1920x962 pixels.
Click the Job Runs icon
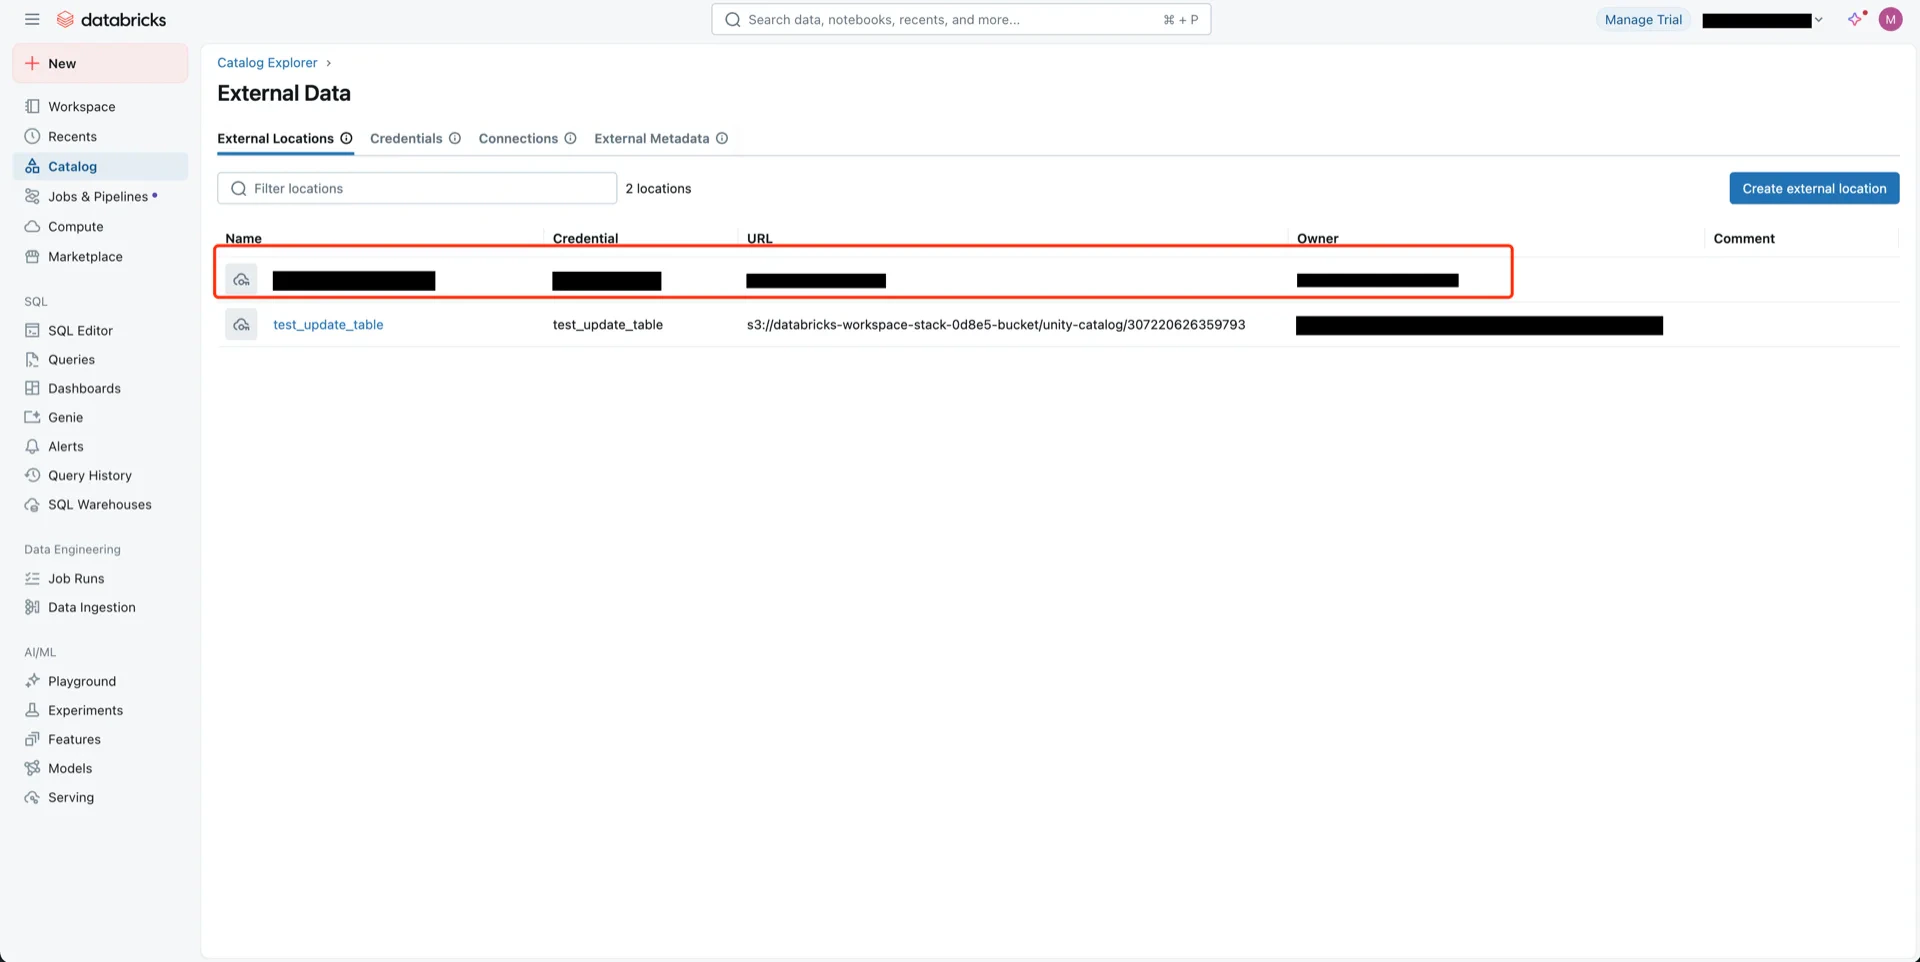(x=32, y=578)
